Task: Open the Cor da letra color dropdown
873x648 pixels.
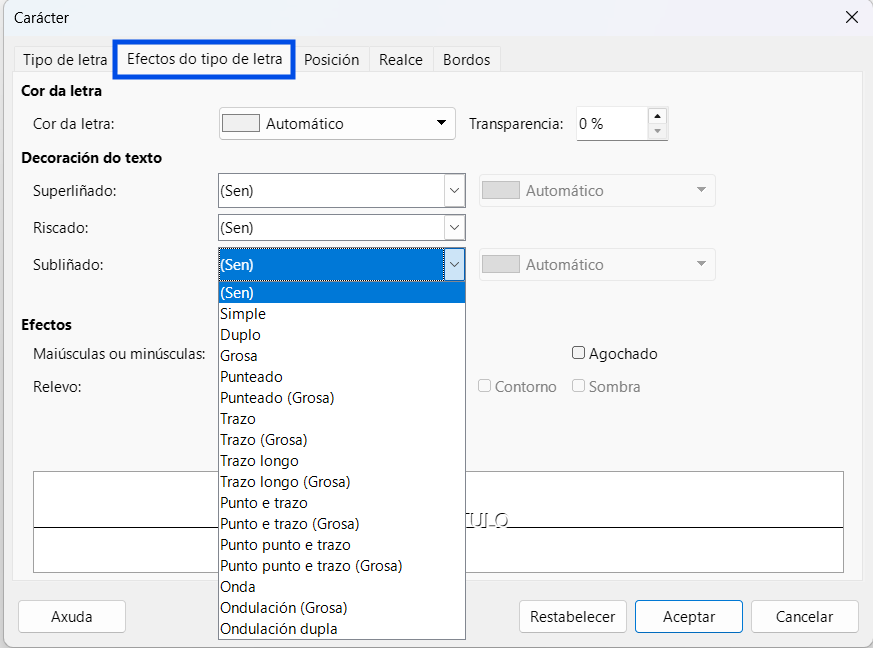Action: click(337, 124)
